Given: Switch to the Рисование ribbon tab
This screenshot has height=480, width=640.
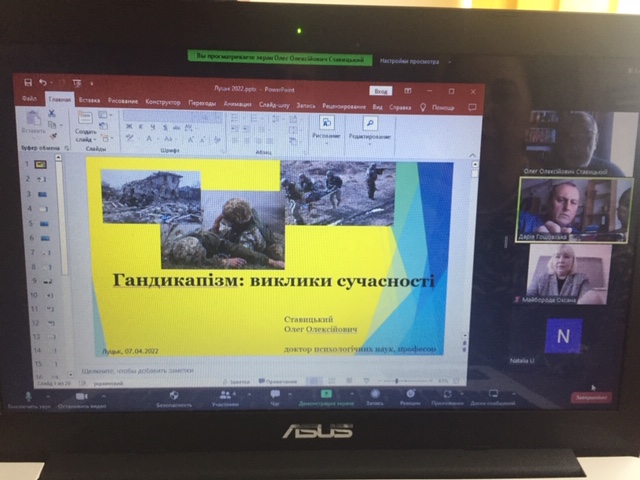Looking at the screenshot, I should pyautogui.click(x=123, y=101).
